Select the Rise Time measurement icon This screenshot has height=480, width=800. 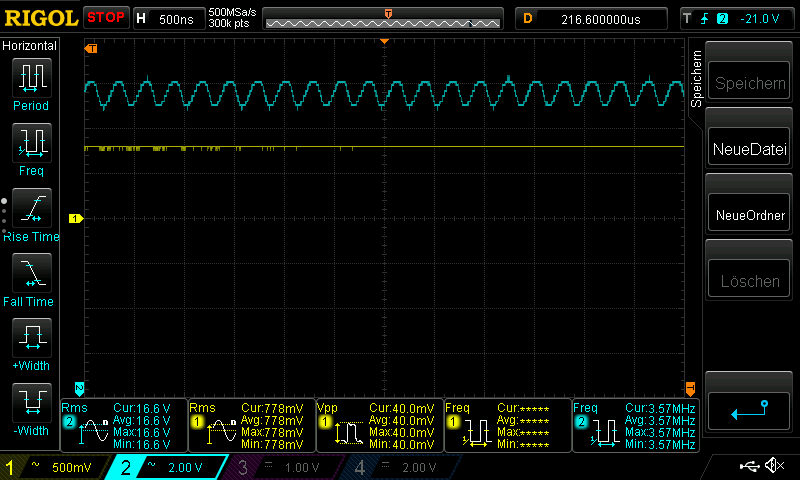pos(32,208)
